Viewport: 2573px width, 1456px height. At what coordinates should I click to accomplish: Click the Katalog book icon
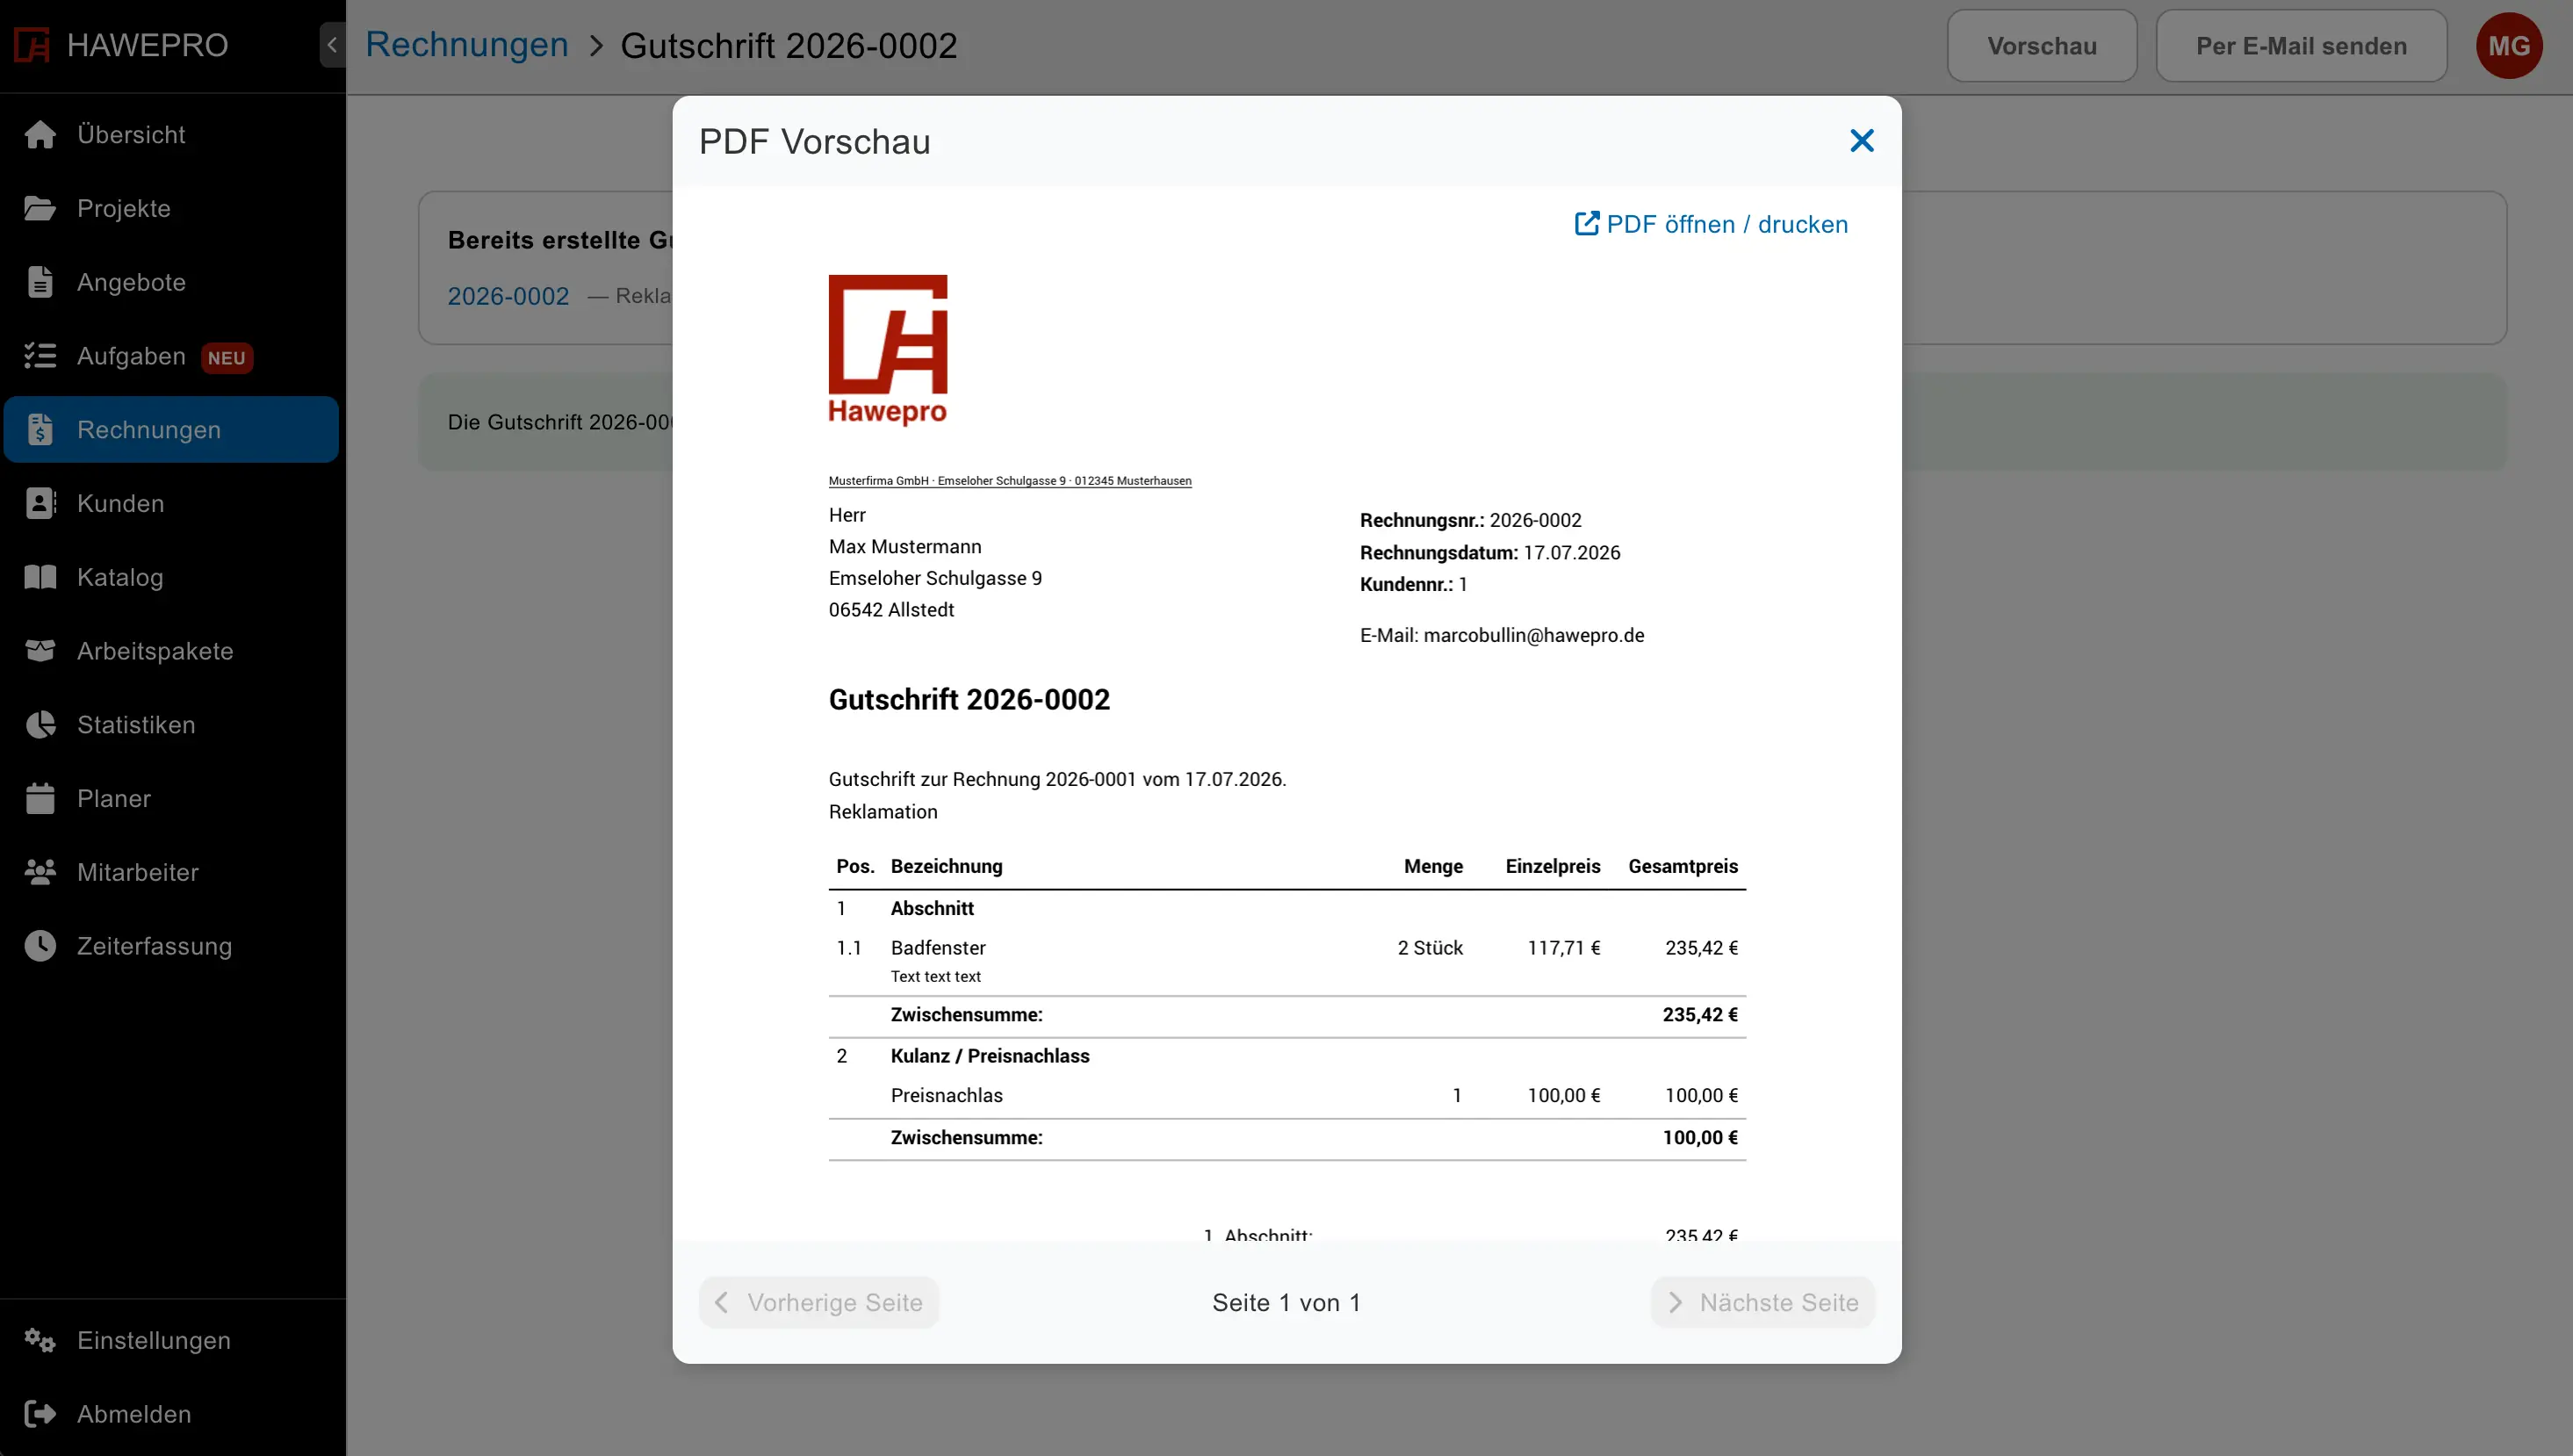coord(40,577)
